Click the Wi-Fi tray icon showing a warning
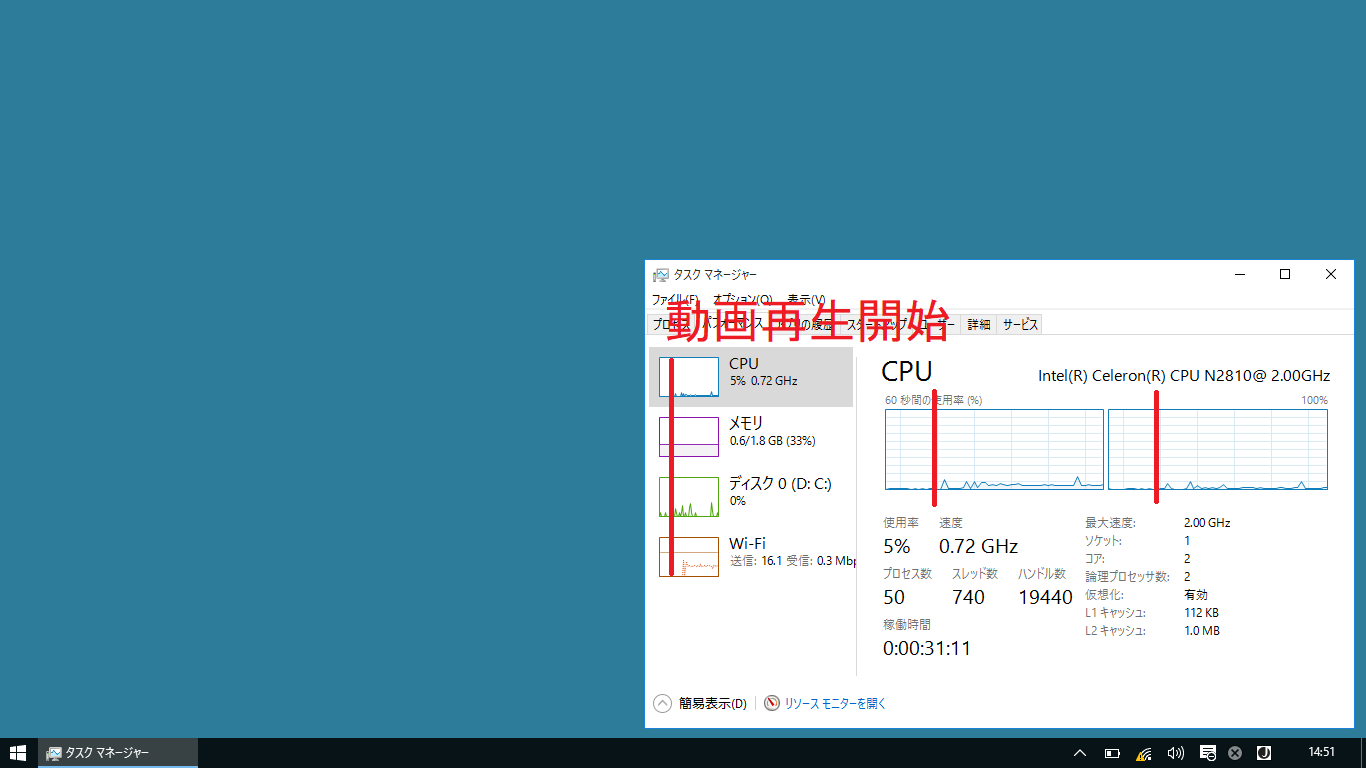The image size is (1366, 768). pos(1142,752)
